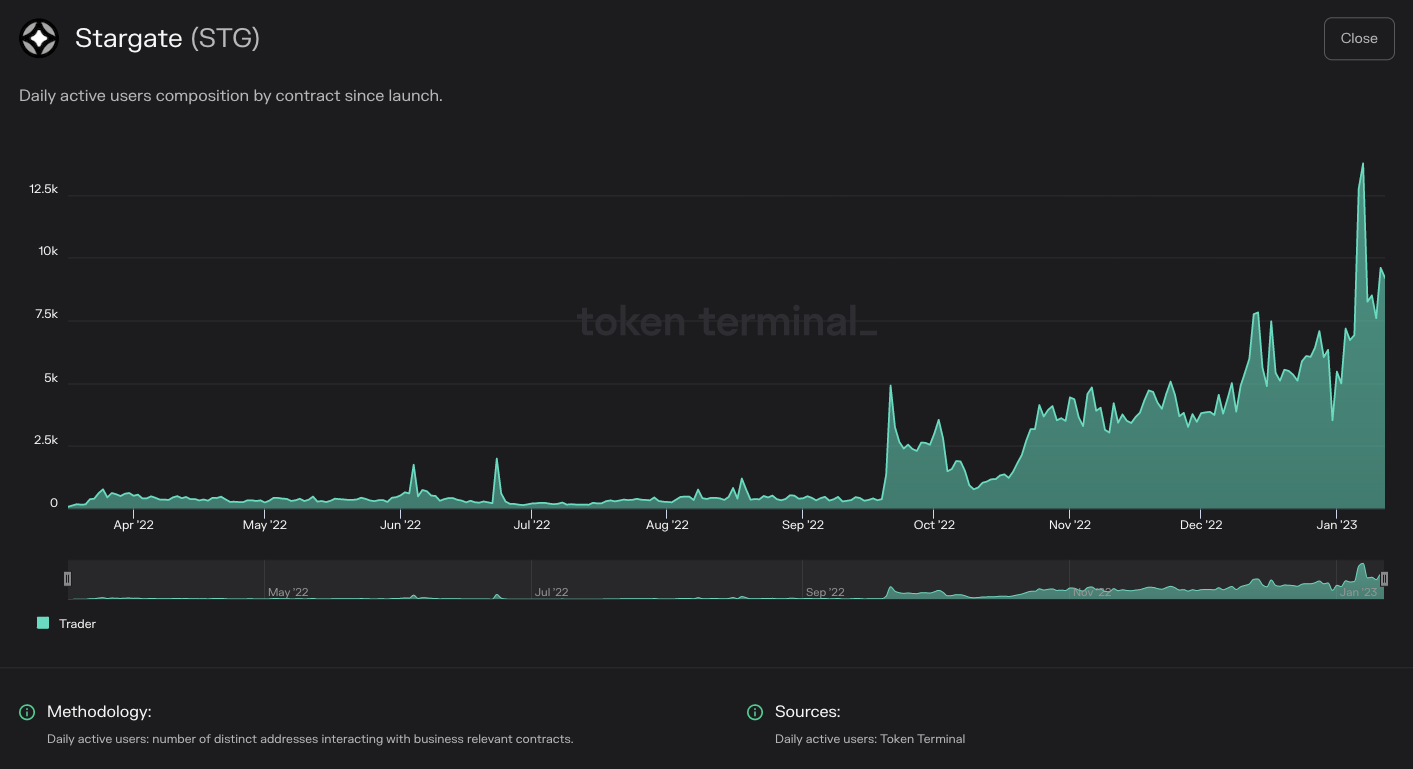Click the Stargate (STG) title text
This screenshot has width=1413, height=769.
pos(166,38)
